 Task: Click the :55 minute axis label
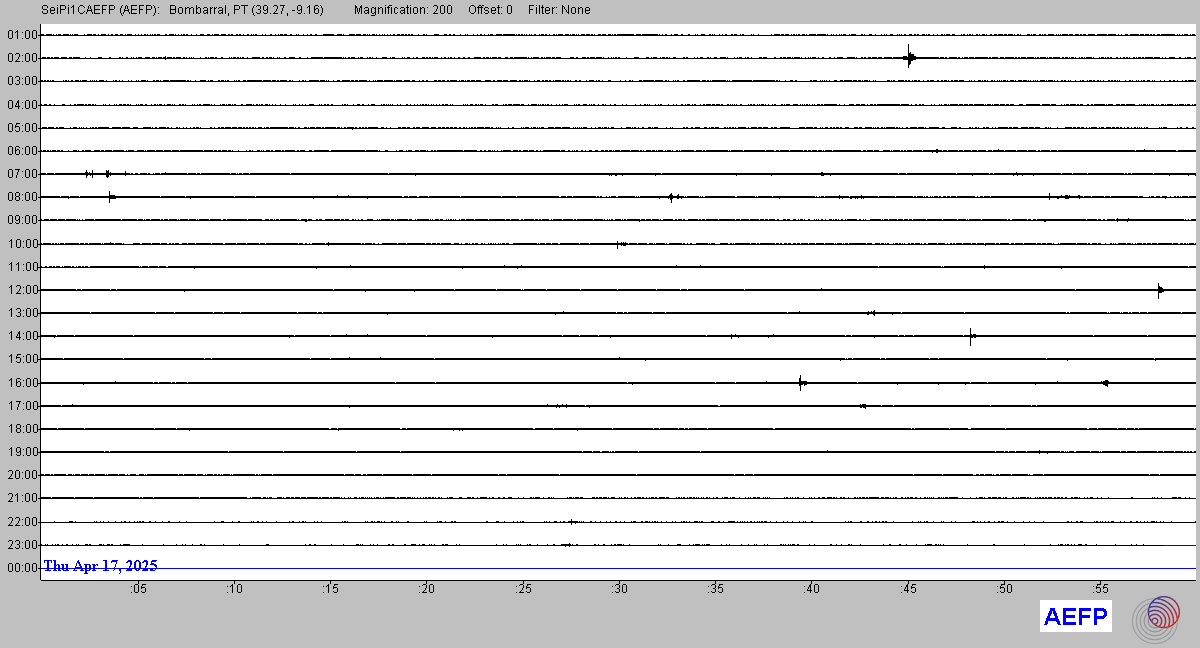(1100, 590)
